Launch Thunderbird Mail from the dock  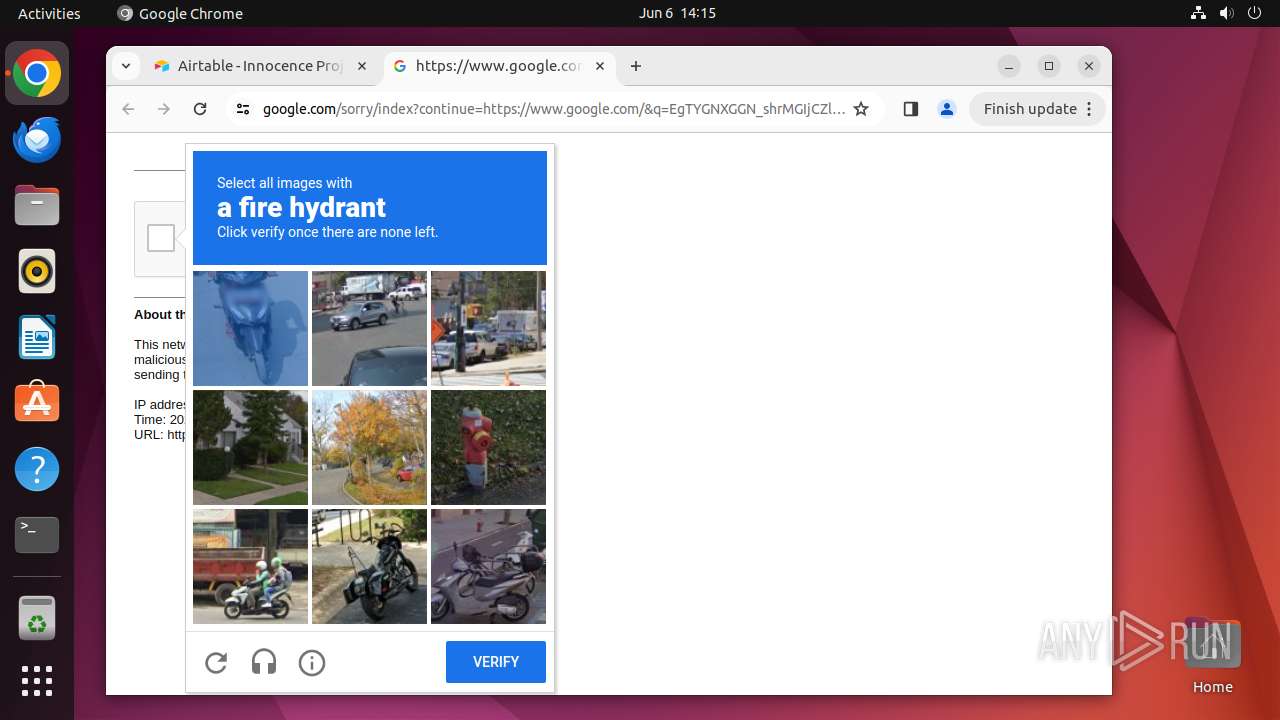(37, 139)
